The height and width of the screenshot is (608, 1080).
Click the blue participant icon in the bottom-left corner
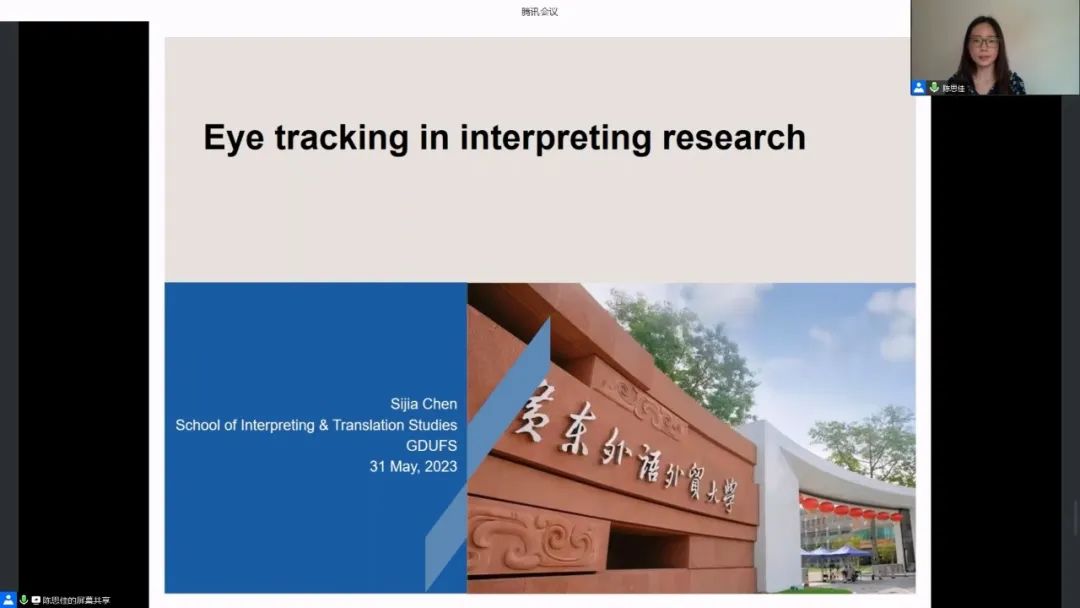8,600
